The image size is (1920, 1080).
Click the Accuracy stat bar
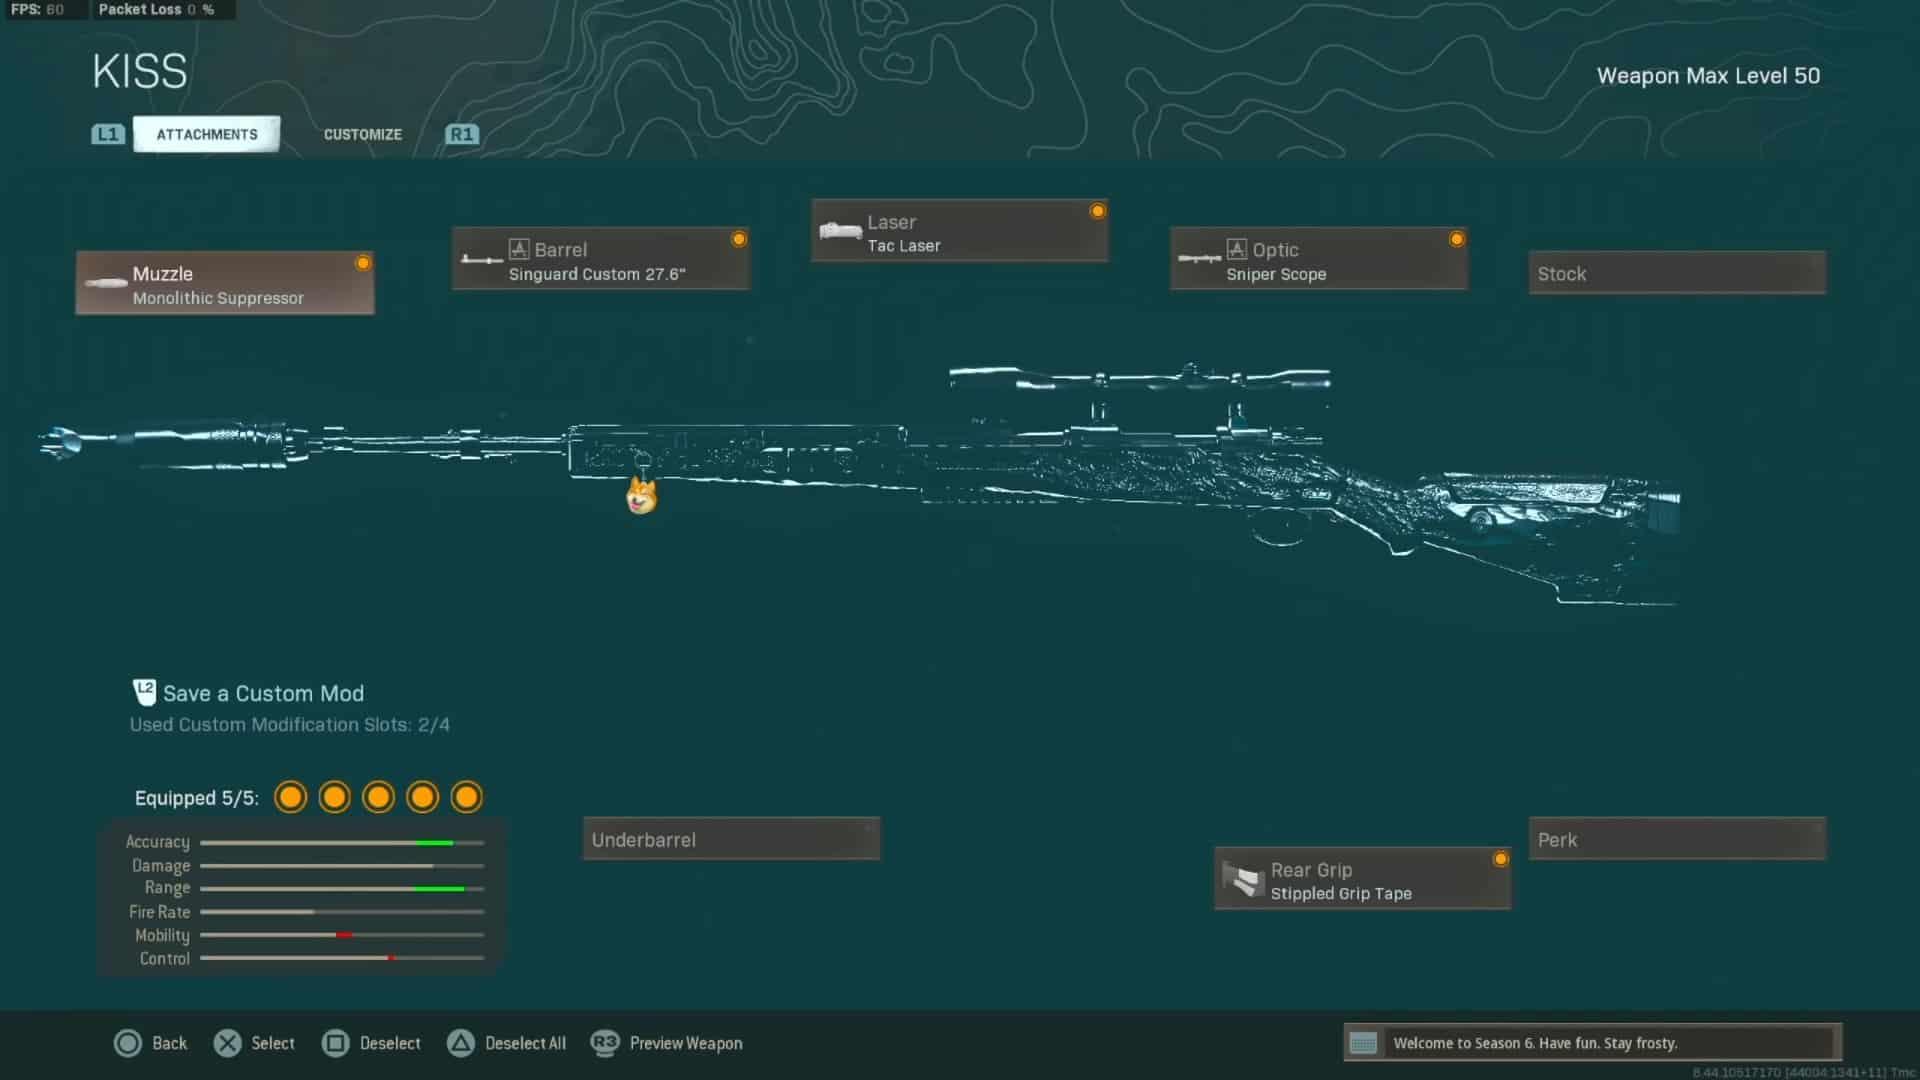342,843
